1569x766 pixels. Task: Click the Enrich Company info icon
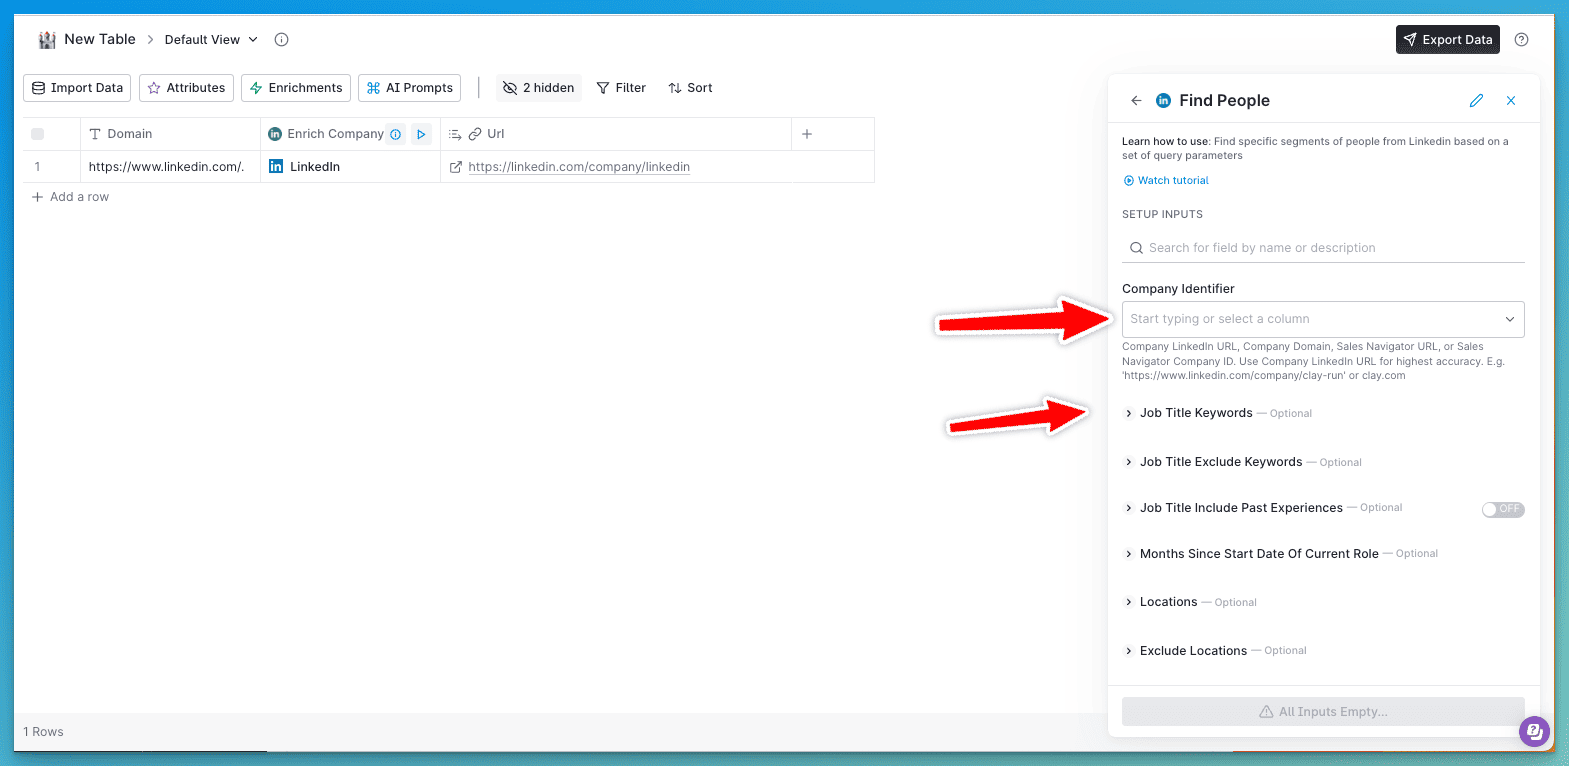point(396,134)
